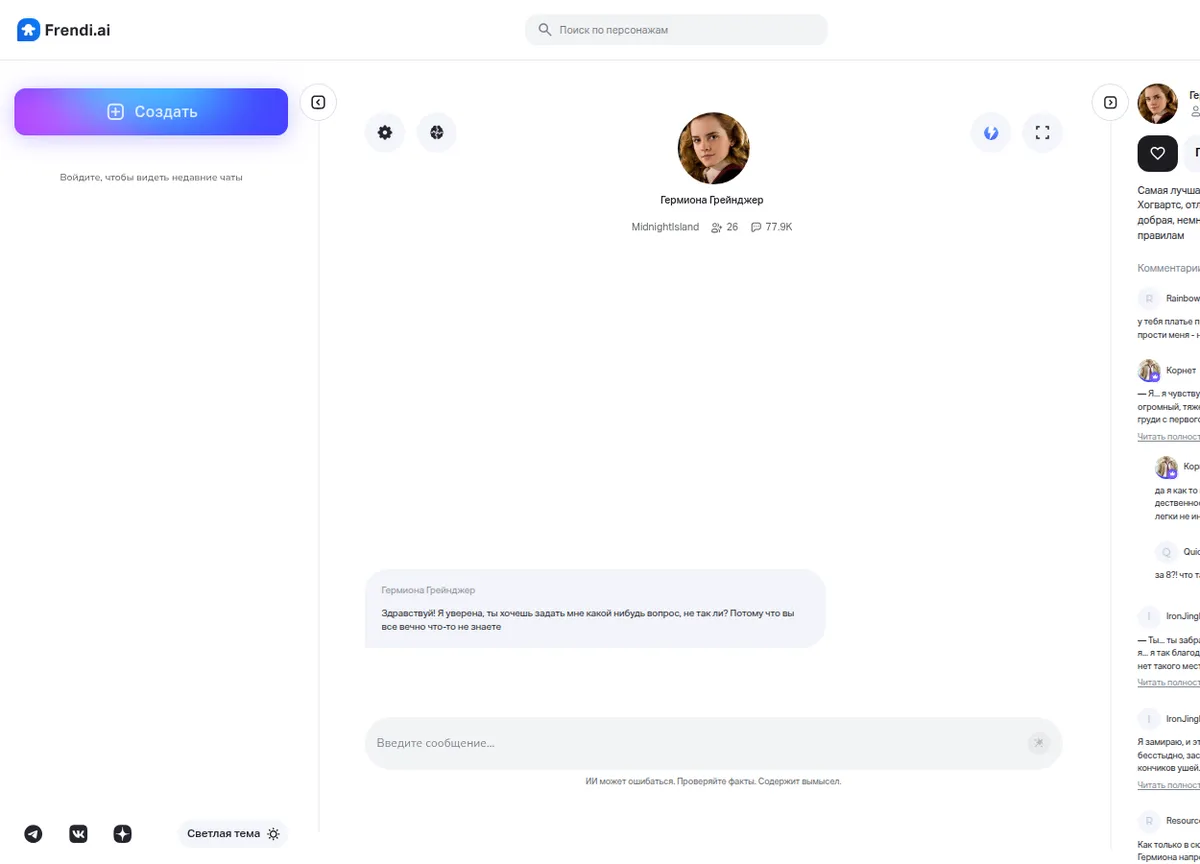Collapse the left sidebar with the arrow
1200x864 pixels.
(318, 102)
